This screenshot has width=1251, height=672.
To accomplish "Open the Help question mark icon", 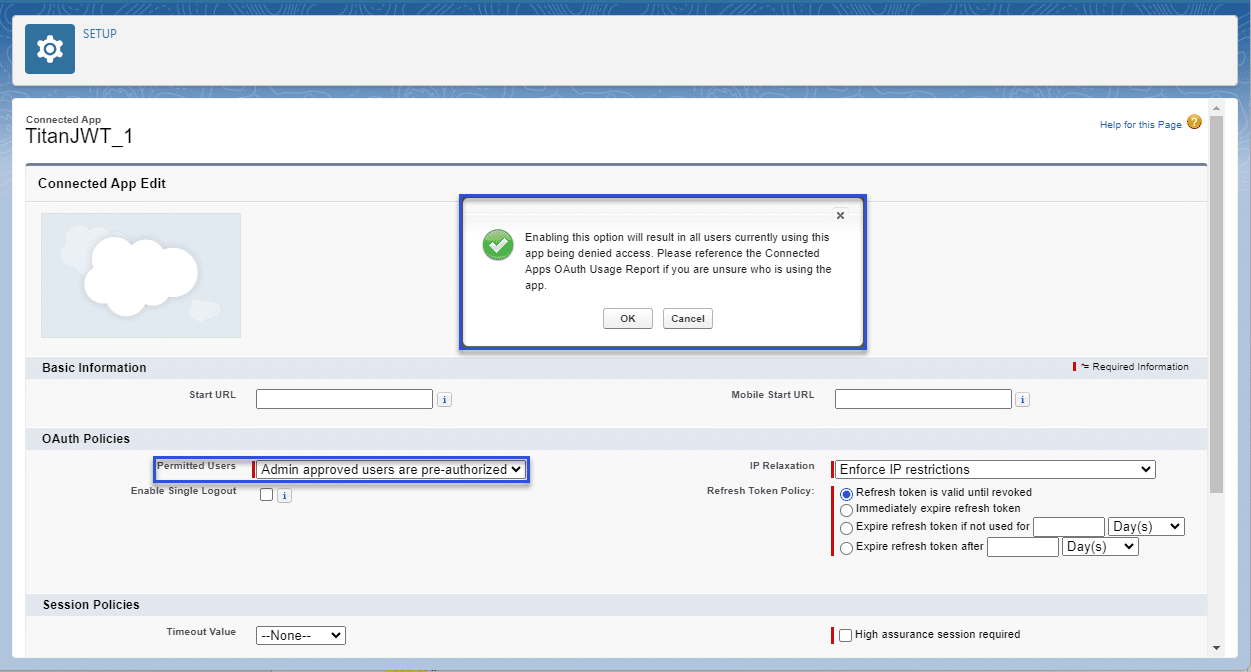I will 1194,121.
